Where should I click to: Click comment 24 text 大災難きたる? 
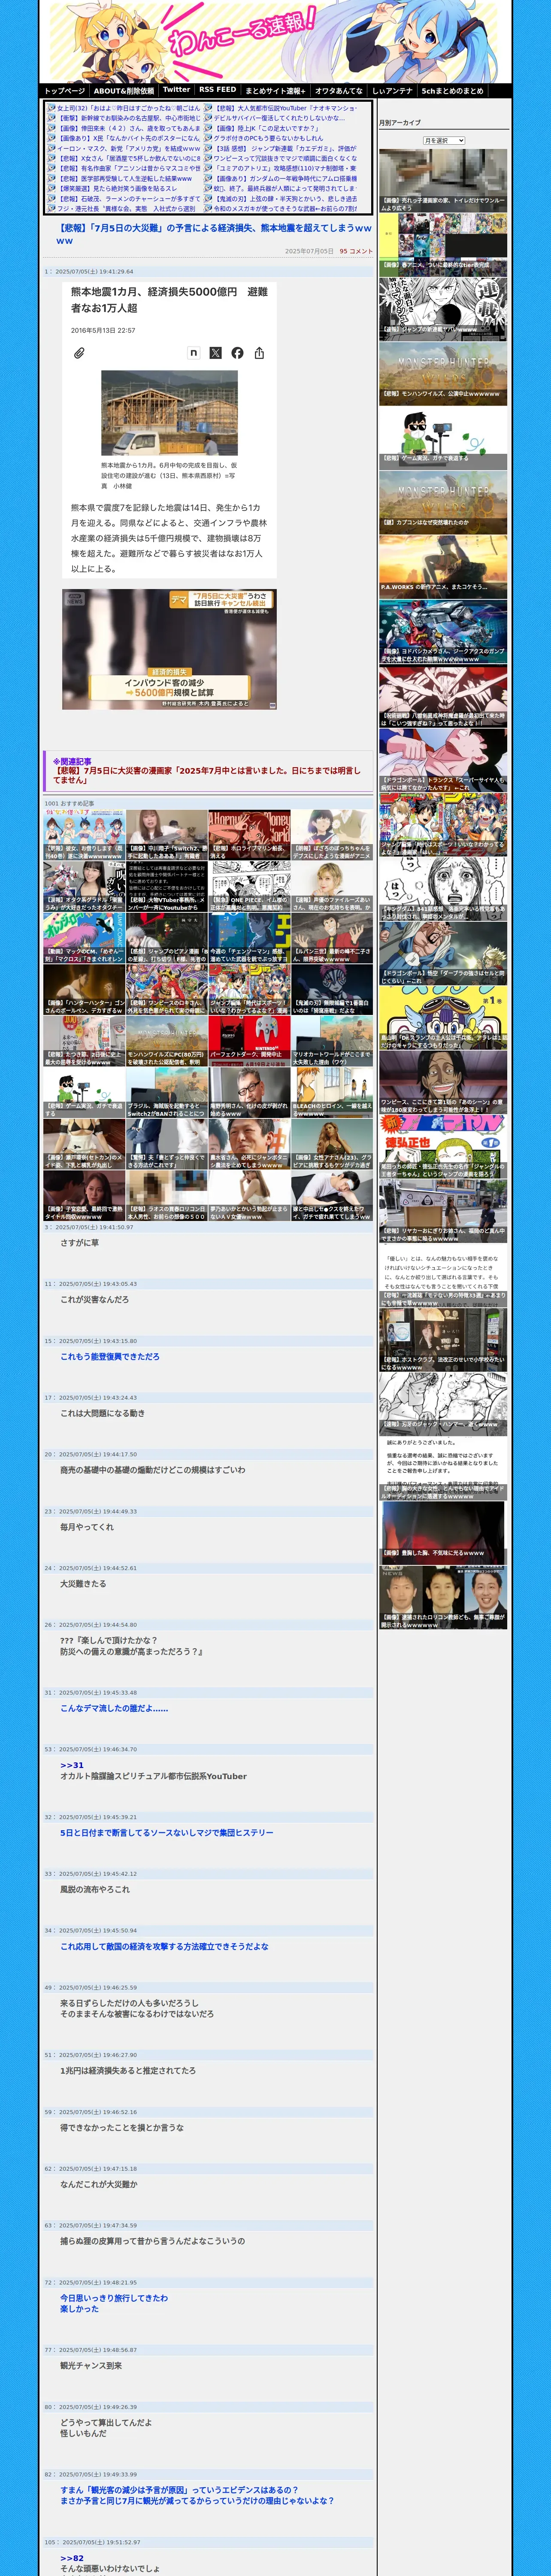pos(83,1584)
